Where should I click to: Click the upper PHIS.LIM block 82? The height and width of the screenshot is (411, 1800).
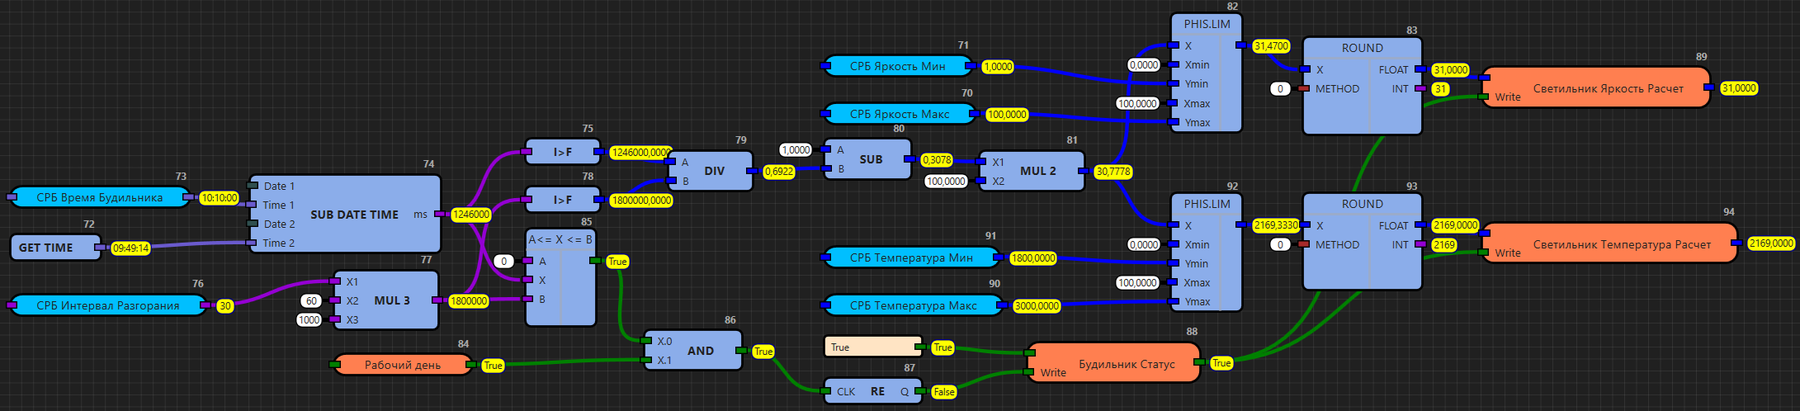(1207, 73)
